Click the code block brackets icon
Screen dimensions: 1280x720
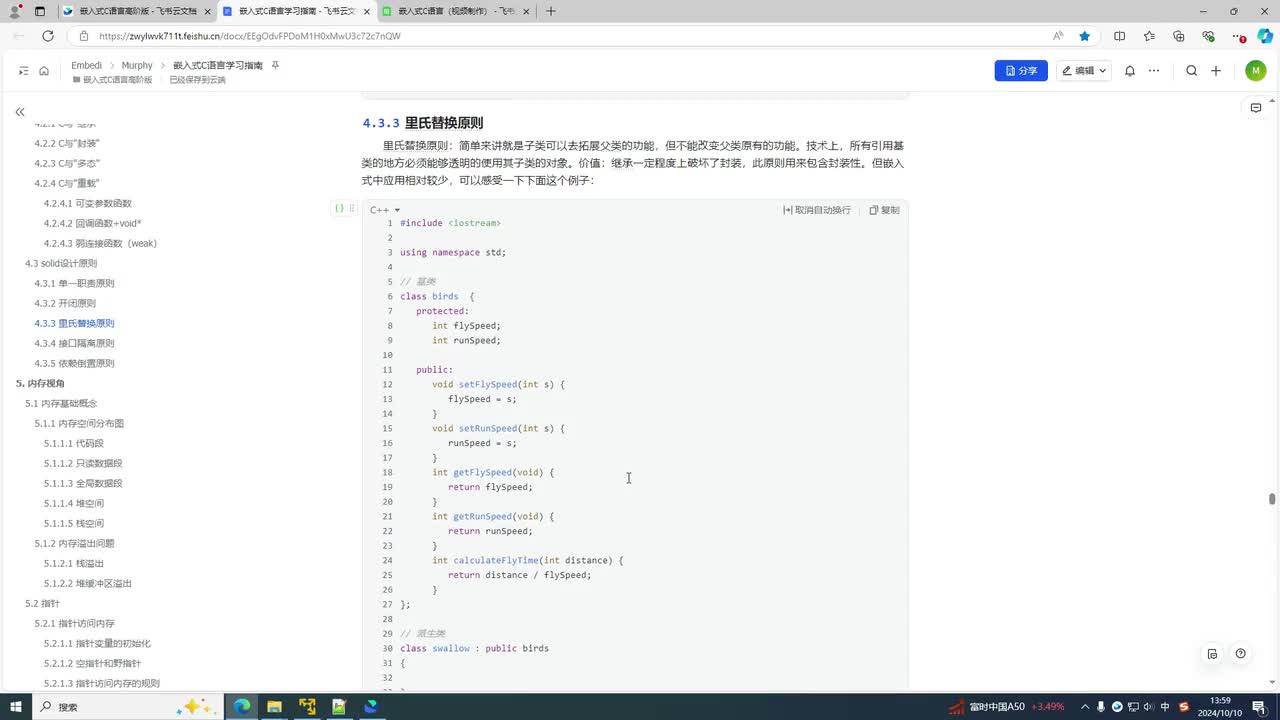click(339, 208)
